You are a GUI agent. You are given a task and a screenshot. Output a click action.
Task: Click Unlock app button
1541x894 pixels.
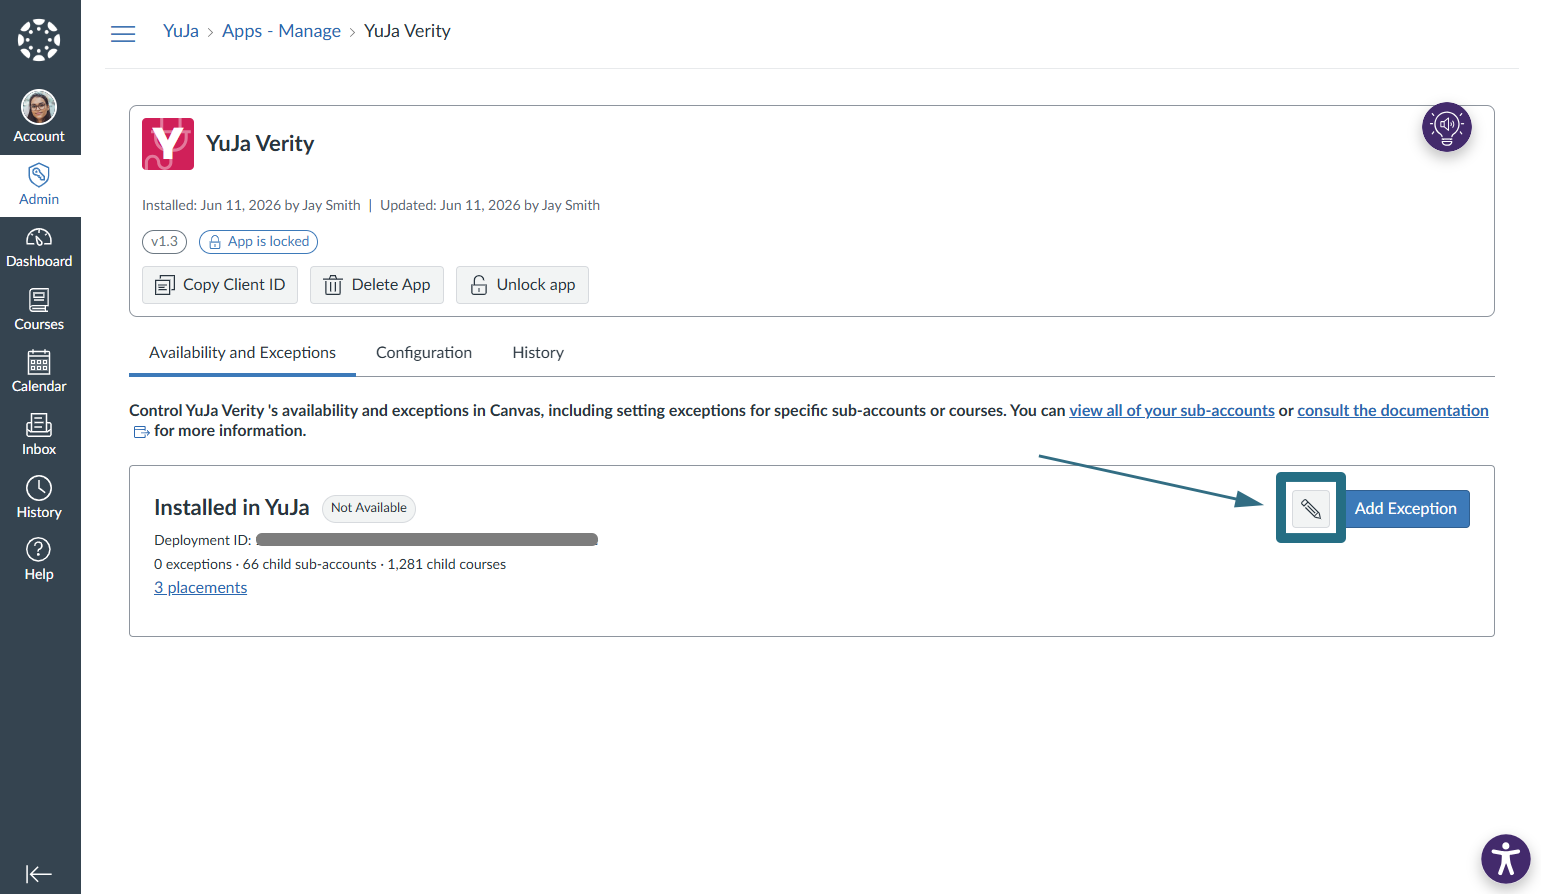522,285
